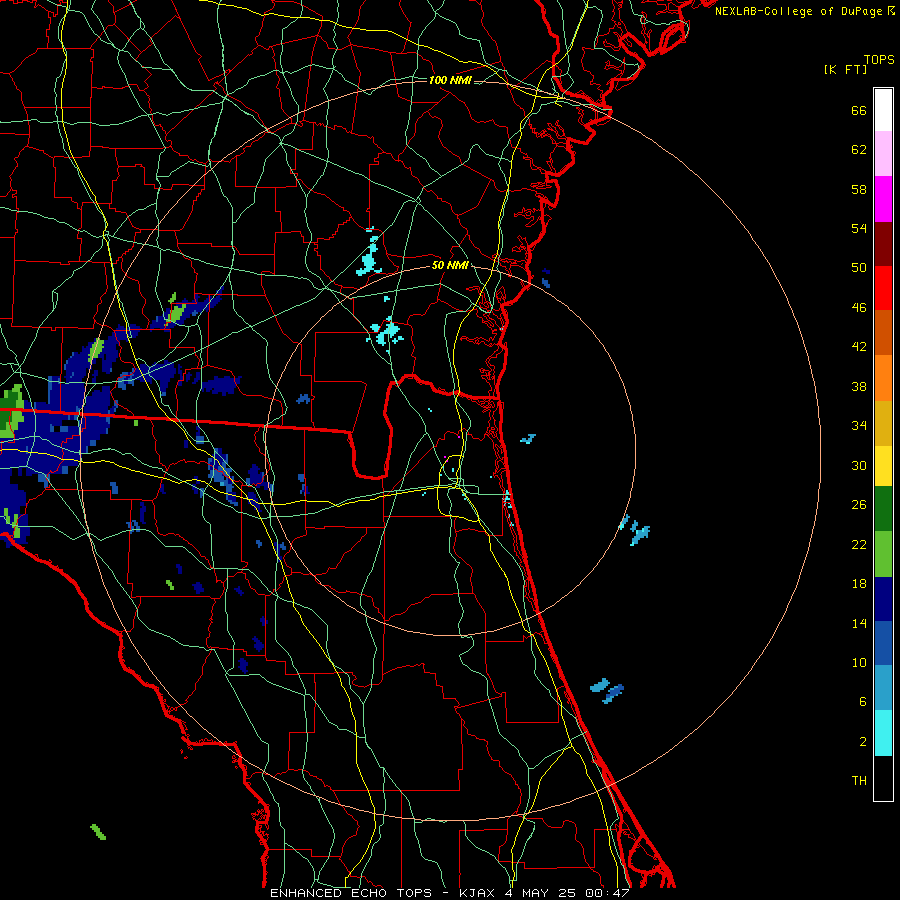The image size is (900, 900).
Task: Click the TOPS legend title
Action: [879, 60]
